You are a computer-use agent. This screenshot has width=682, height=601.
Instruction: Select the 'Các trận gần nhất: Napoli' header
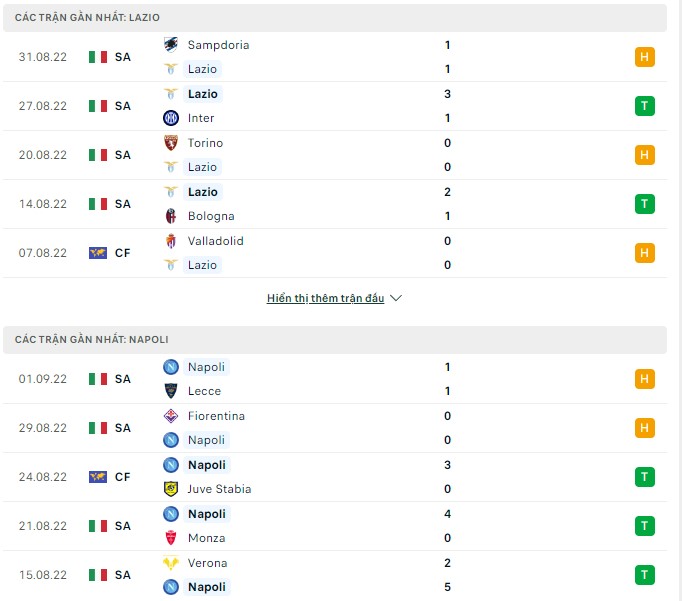point(91,340)
